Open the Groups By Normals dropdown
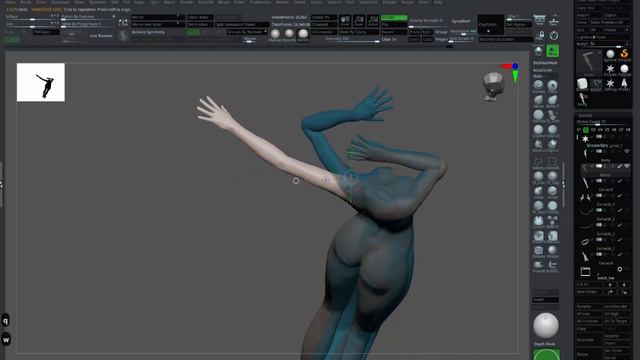 point(247,32)
